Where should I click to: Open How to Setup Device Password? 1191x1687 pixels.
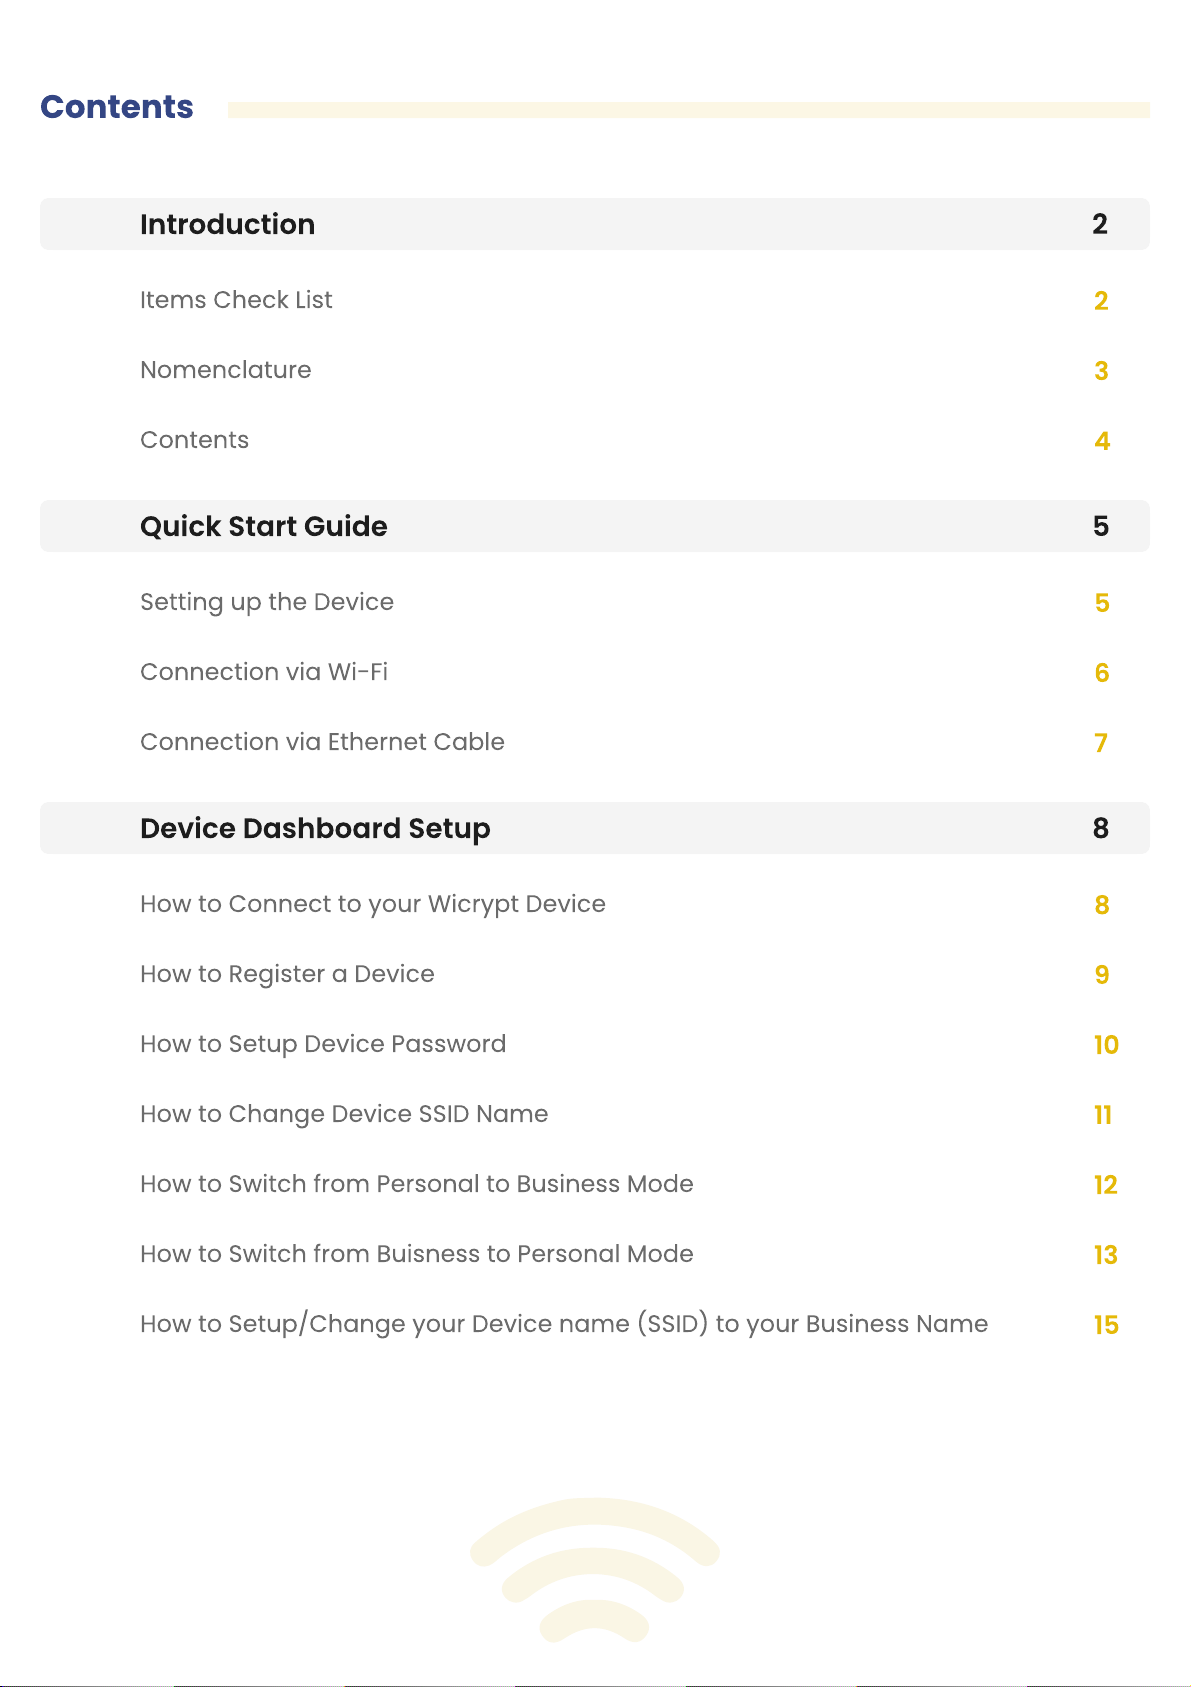tap(323, 1044)
